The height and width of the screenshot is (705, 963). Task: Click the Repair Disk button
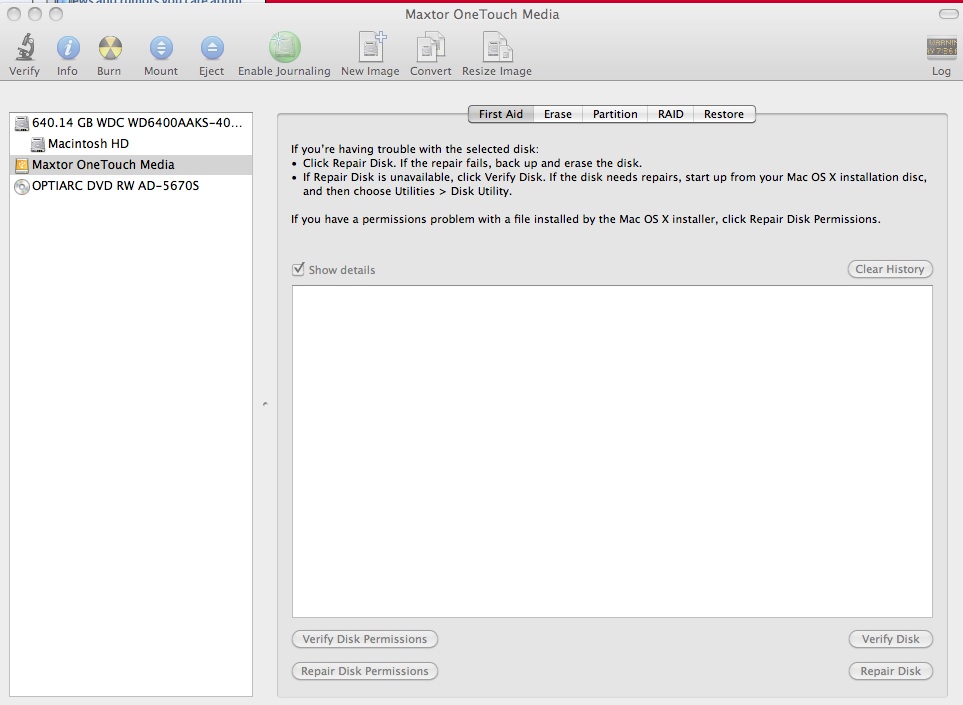pyautogui.click(x=891, y=671)
